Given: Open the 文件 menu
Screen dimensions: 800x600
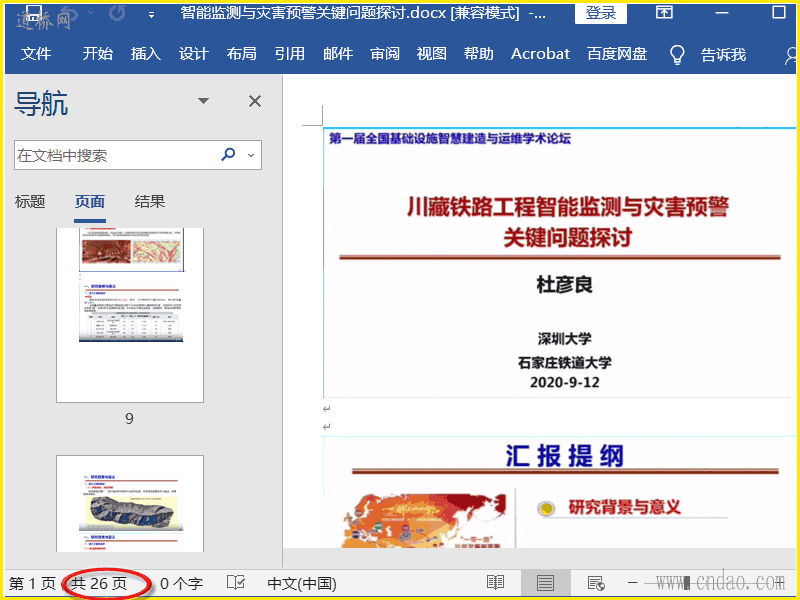Looking at the screenshot, I should [36, 54].
